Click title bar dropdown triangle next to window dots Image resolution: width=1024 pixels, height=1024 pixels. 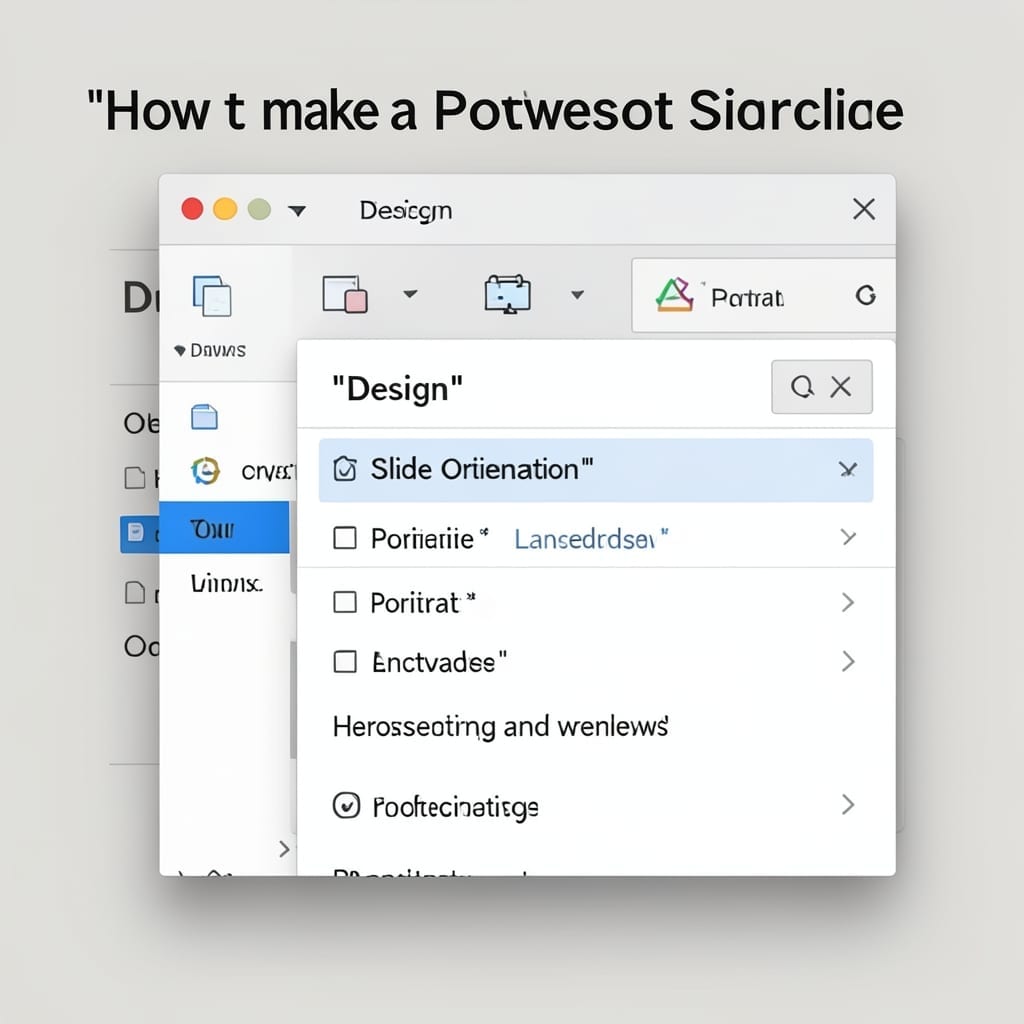[x=297, y=211]
